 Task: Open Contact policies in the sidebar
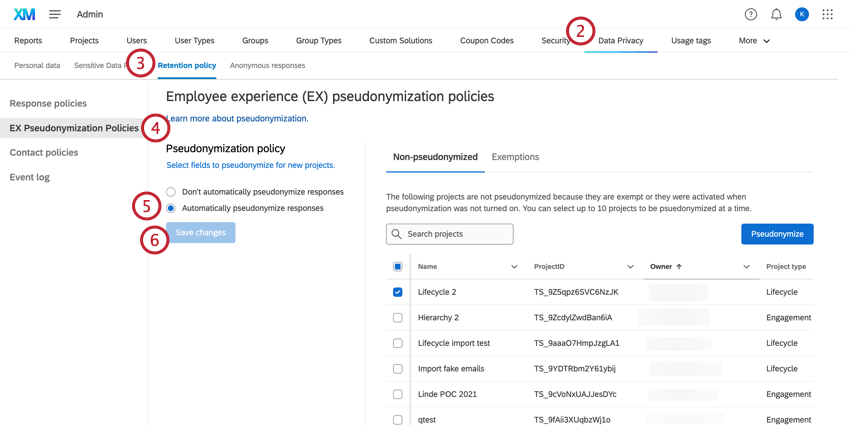(x=44, y=153)
